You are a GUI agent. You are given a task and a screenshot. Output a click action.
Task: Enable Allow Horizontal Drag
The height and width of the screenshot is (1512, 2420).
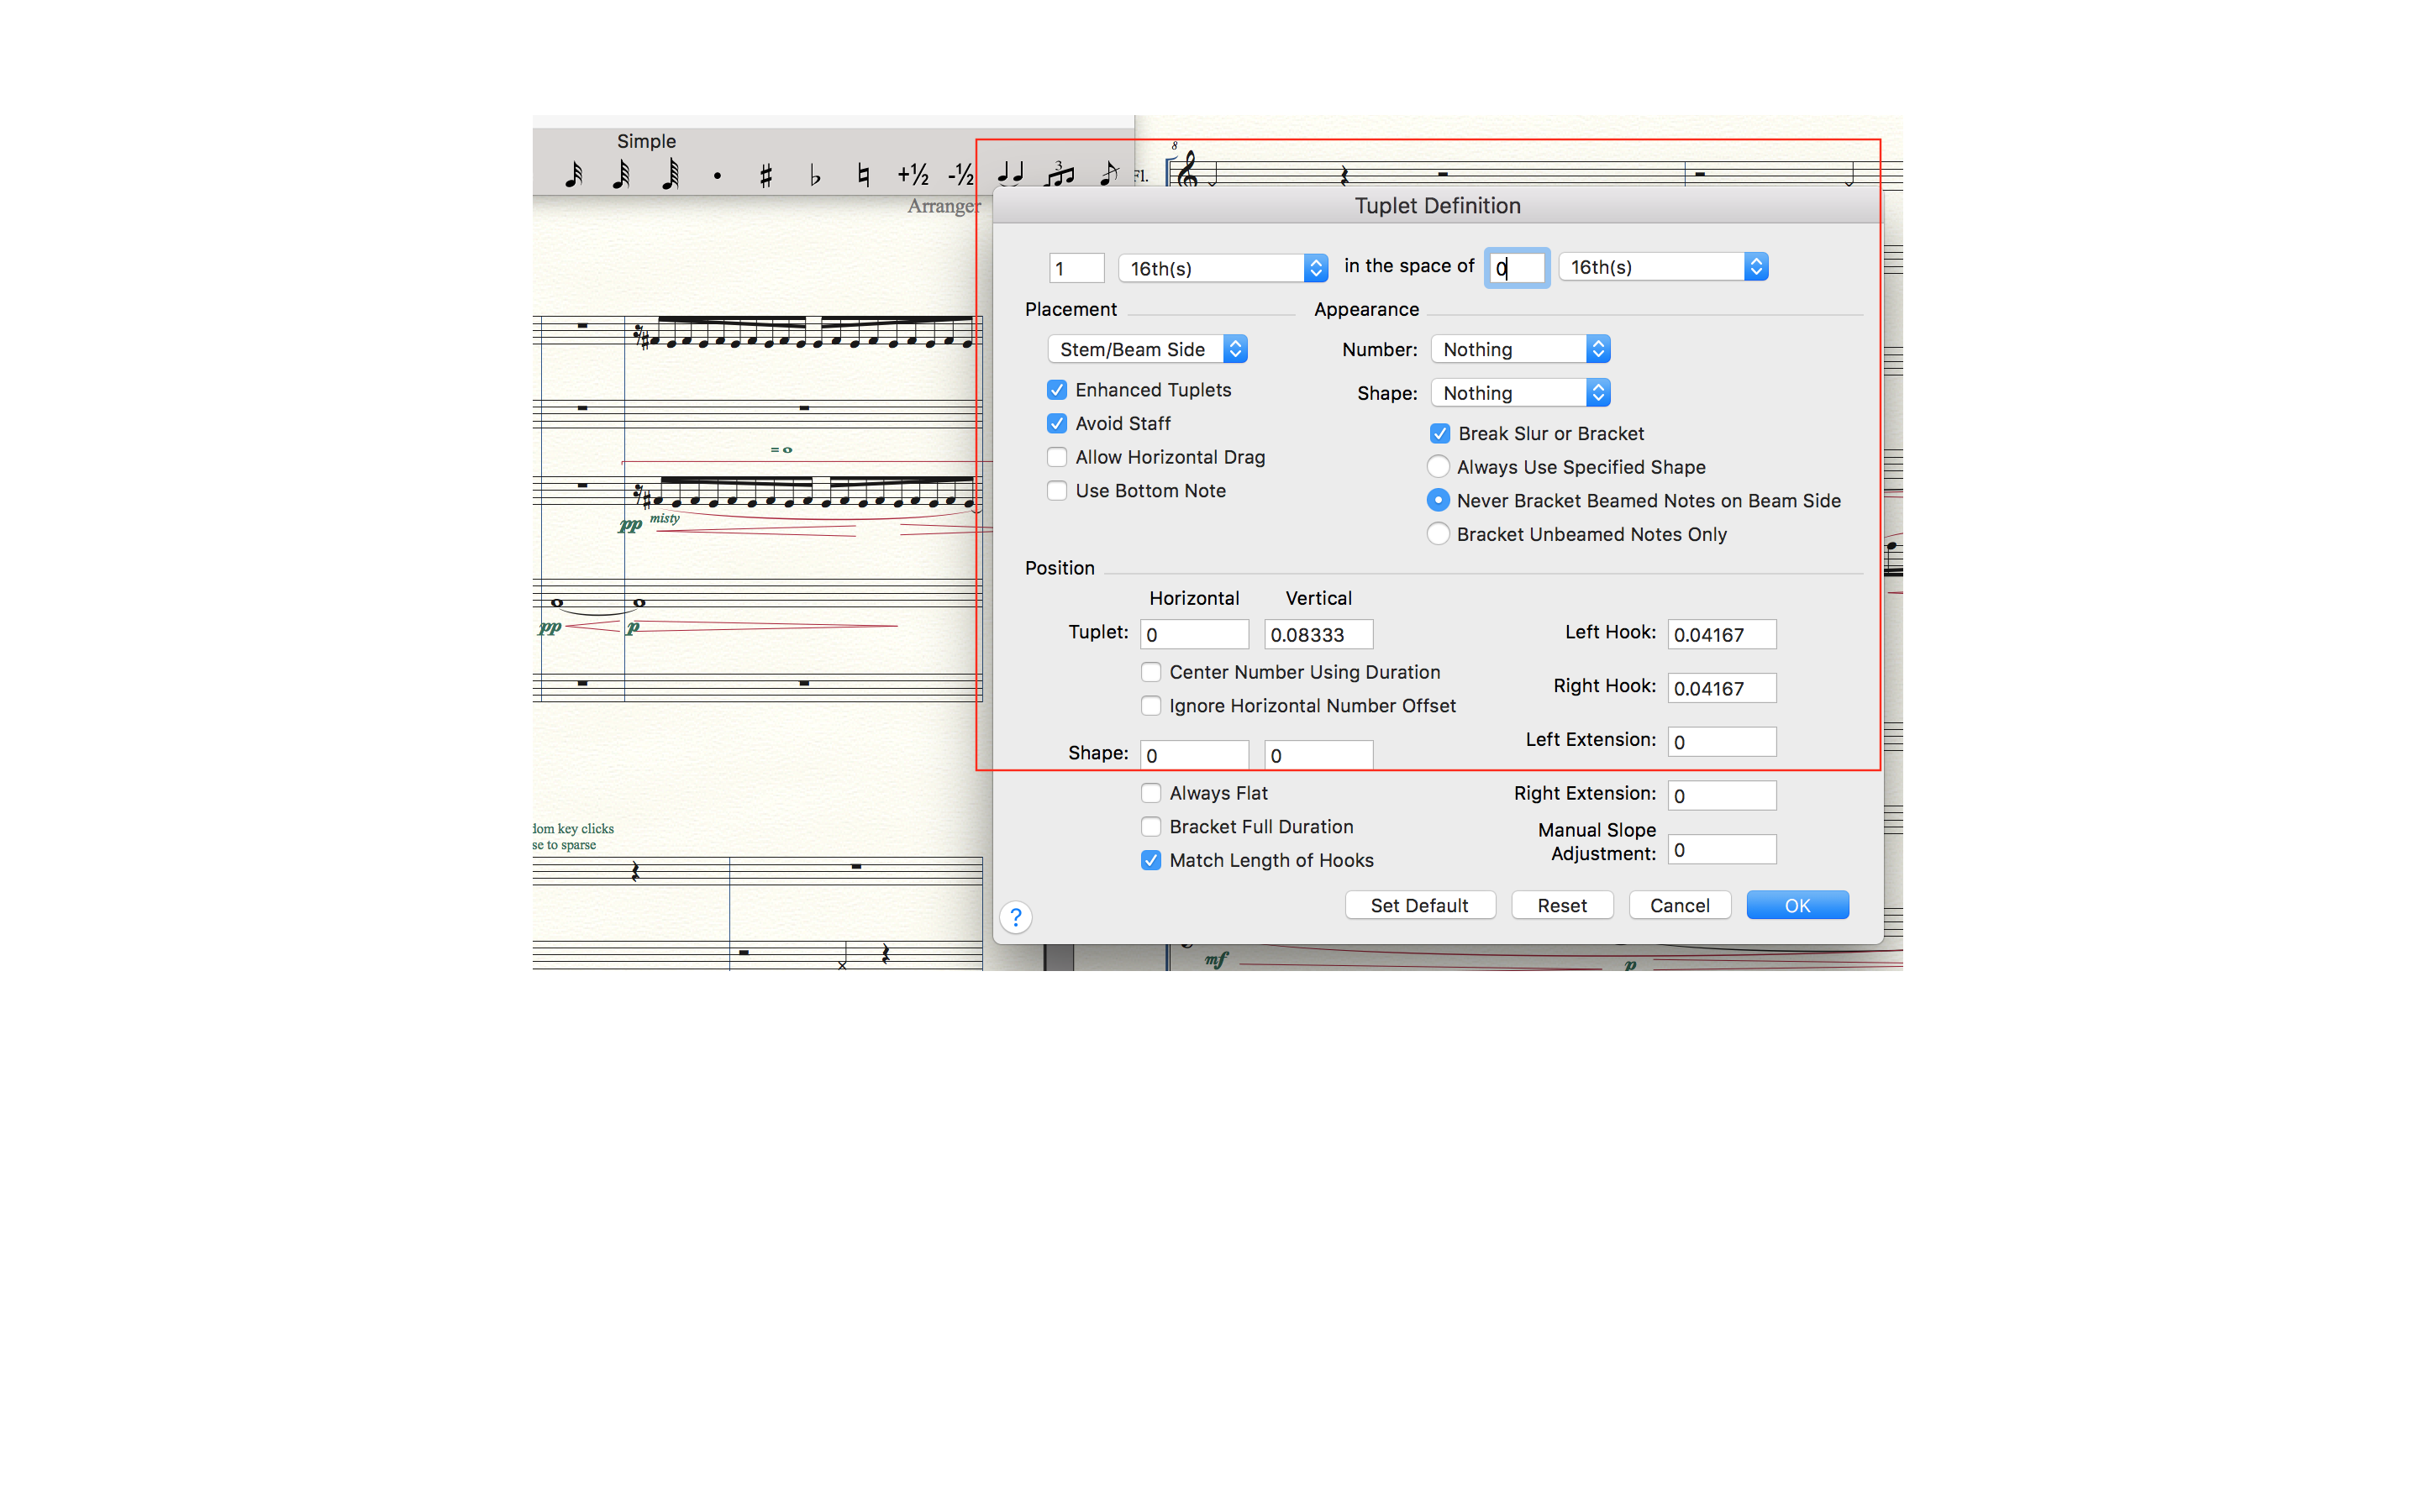point(1057,457)
